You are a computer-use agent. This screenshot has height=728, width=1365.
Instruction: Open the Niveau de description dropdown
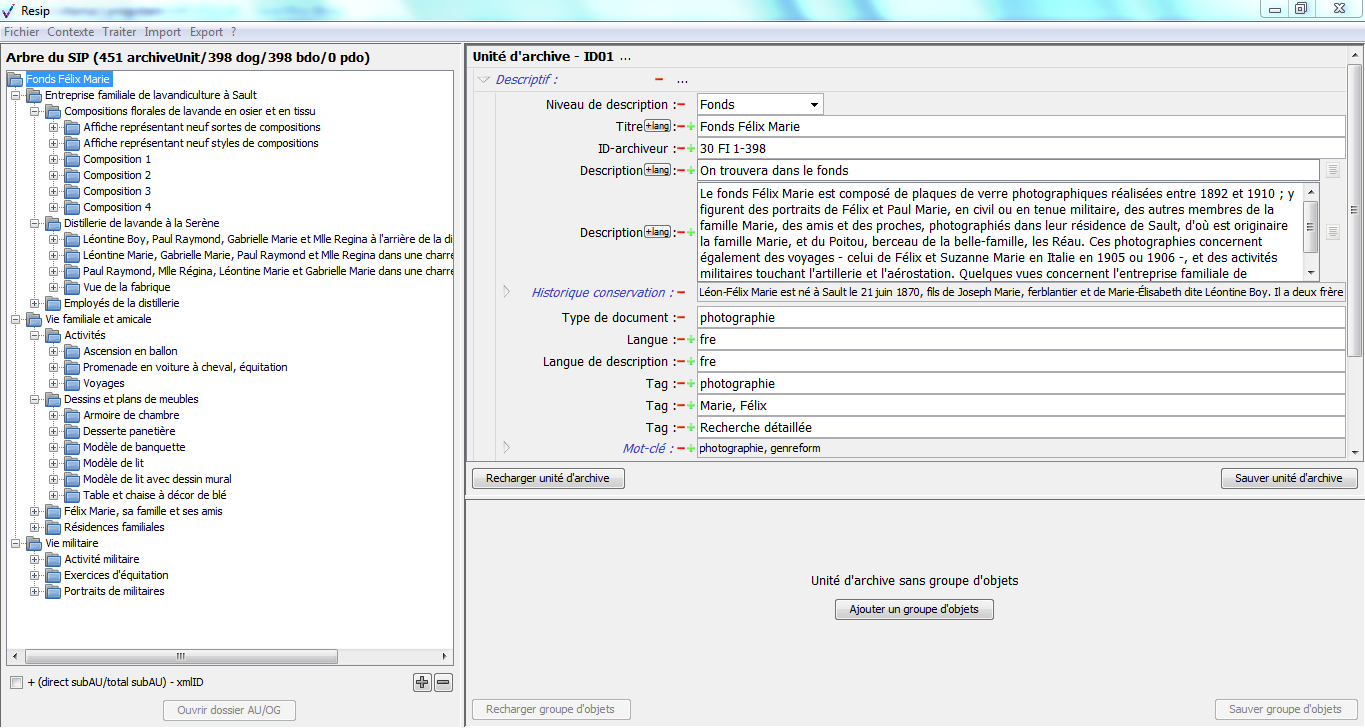pyautogui.click(x=814, y=105)
